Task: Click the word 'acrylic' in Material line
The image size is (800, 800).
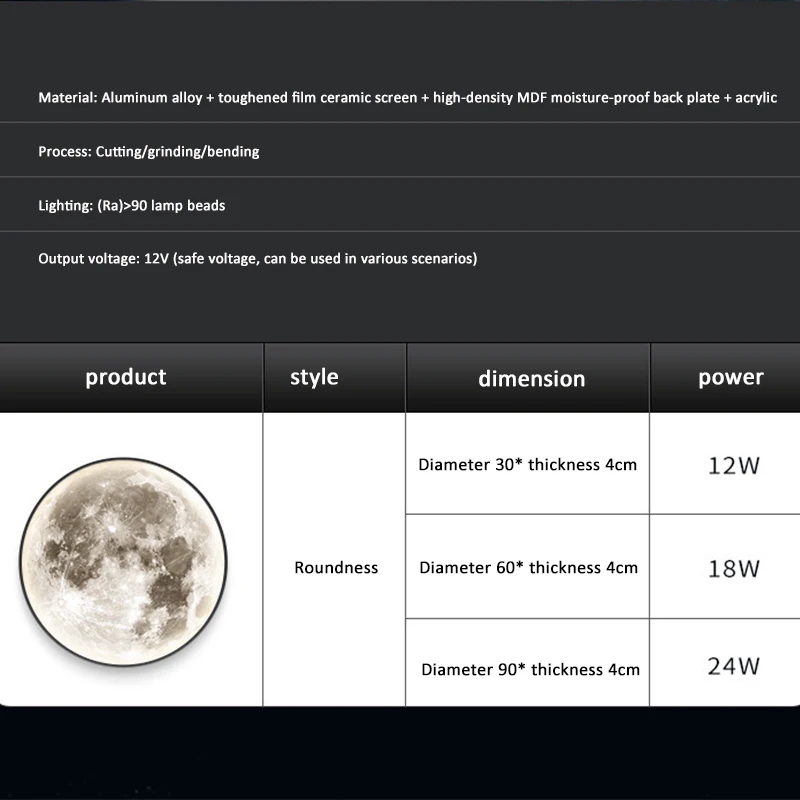Action: (756, 97)
